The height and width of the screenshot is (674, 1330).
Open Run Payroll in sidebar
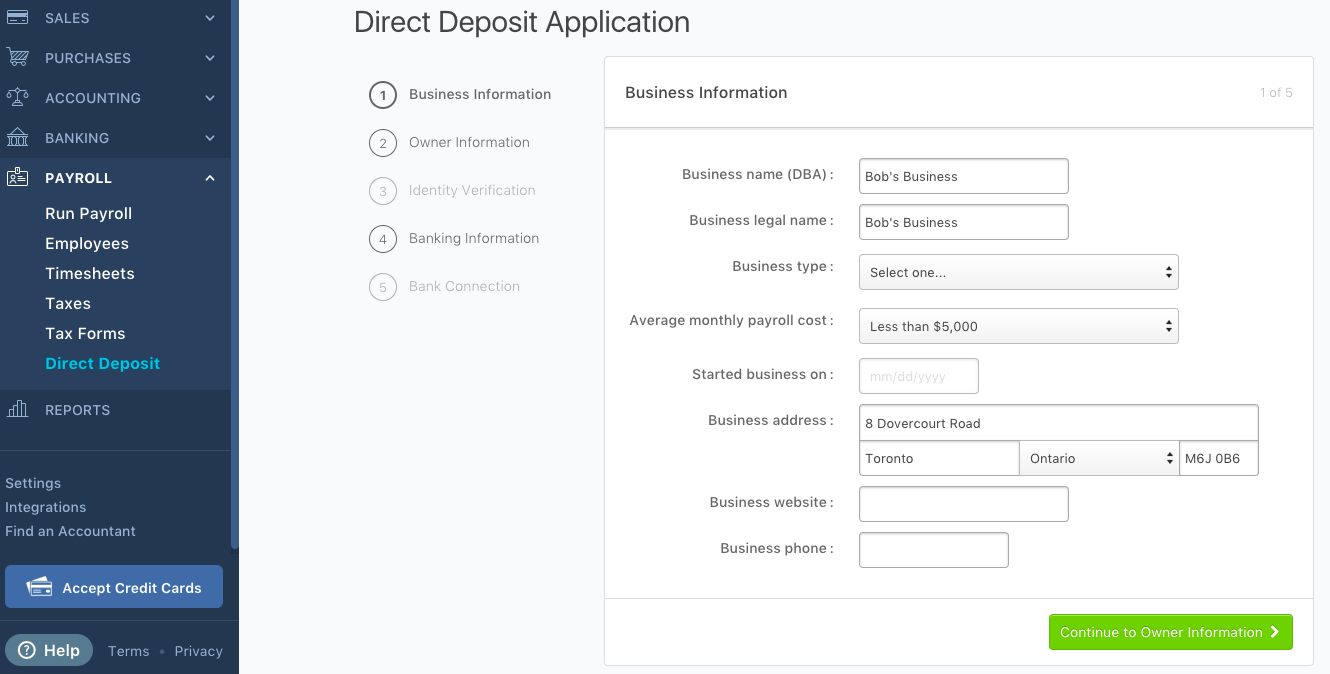(x=88, y=213)
